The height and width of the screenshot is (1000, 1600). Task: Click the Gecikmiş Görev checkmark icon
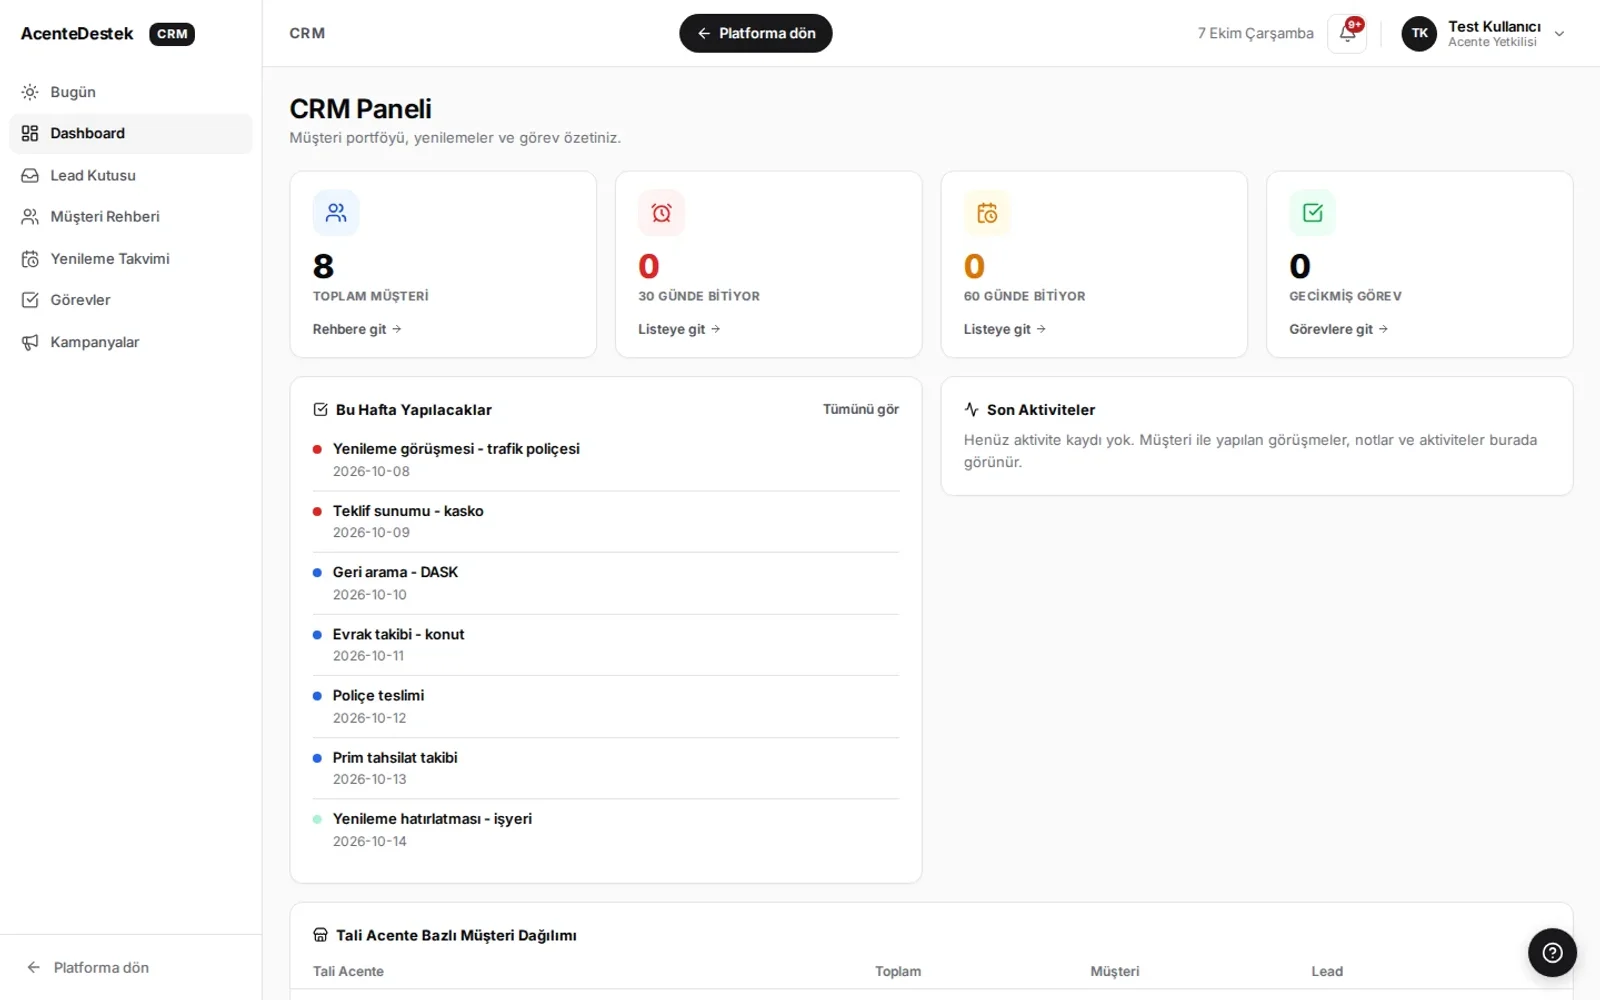click(x=1312, y=213)
